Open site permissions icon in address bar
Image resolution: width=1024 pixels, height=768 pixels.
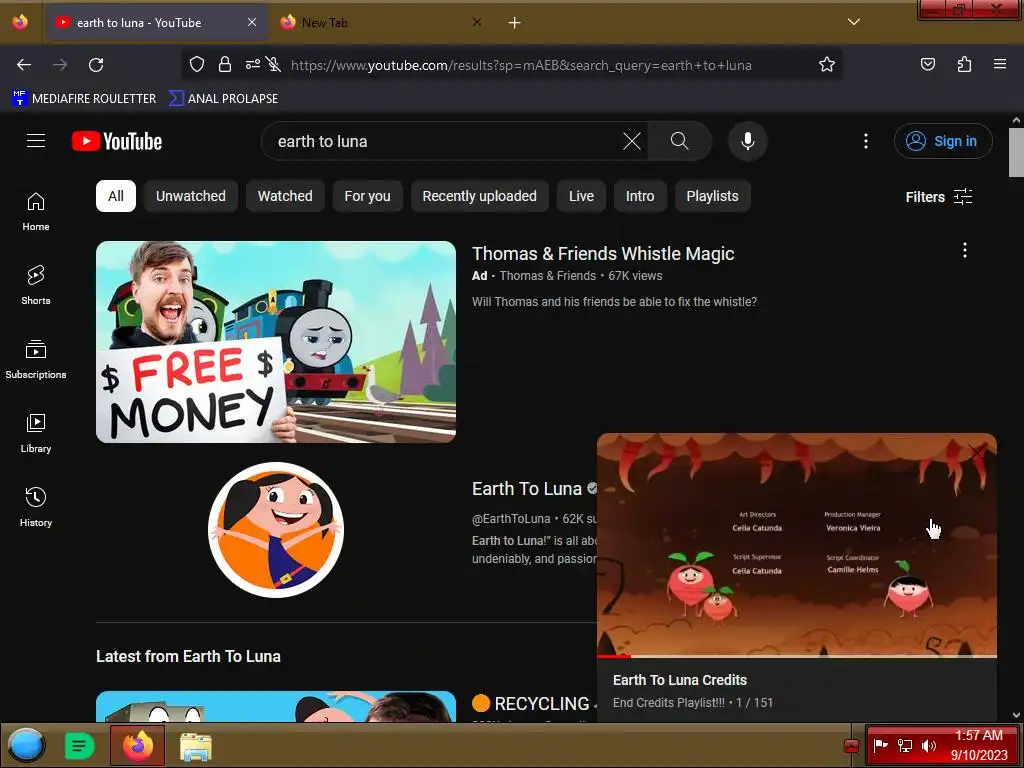tap(253, 65)
